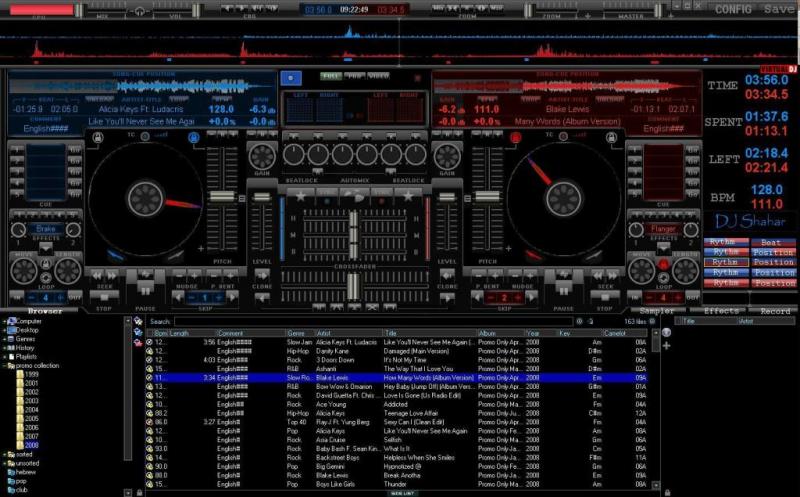Click the left deck pitch bend plus button

pos(230,276)
